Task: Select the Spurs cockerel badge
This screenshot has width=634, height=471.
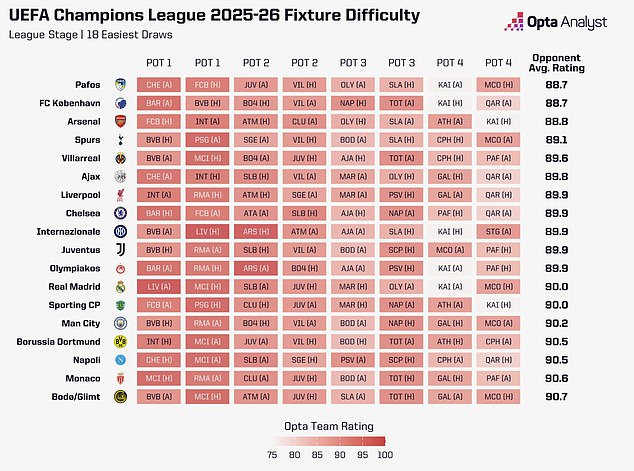Action: click(x=120, y=139)
